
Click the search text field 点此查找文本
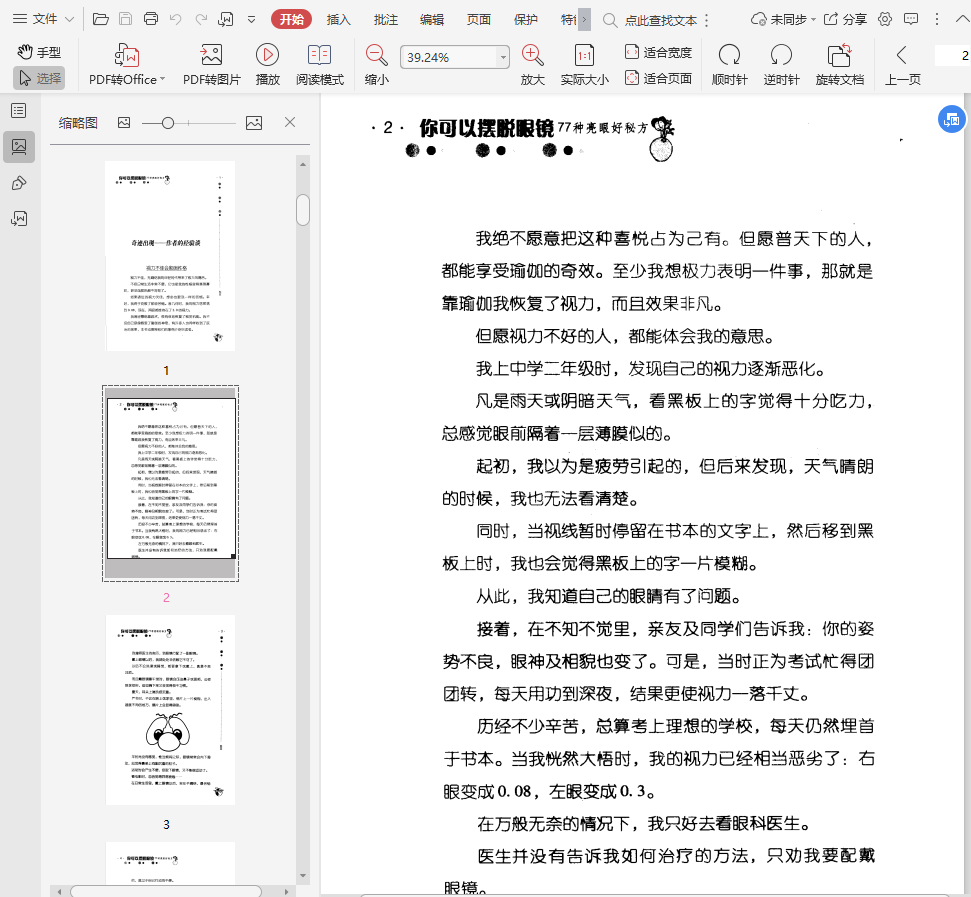click(x=661, y=20)
